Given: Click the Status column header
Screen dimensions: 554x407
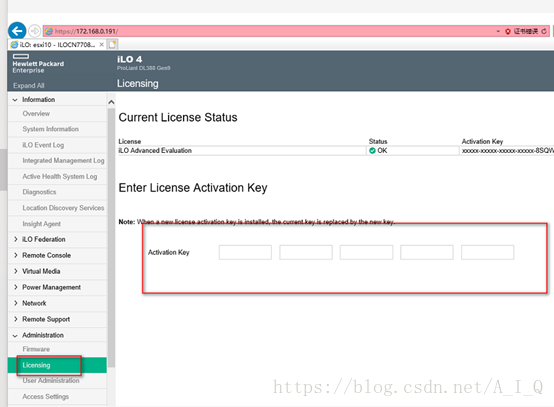Looking at the screenshot, I should 378,141.
